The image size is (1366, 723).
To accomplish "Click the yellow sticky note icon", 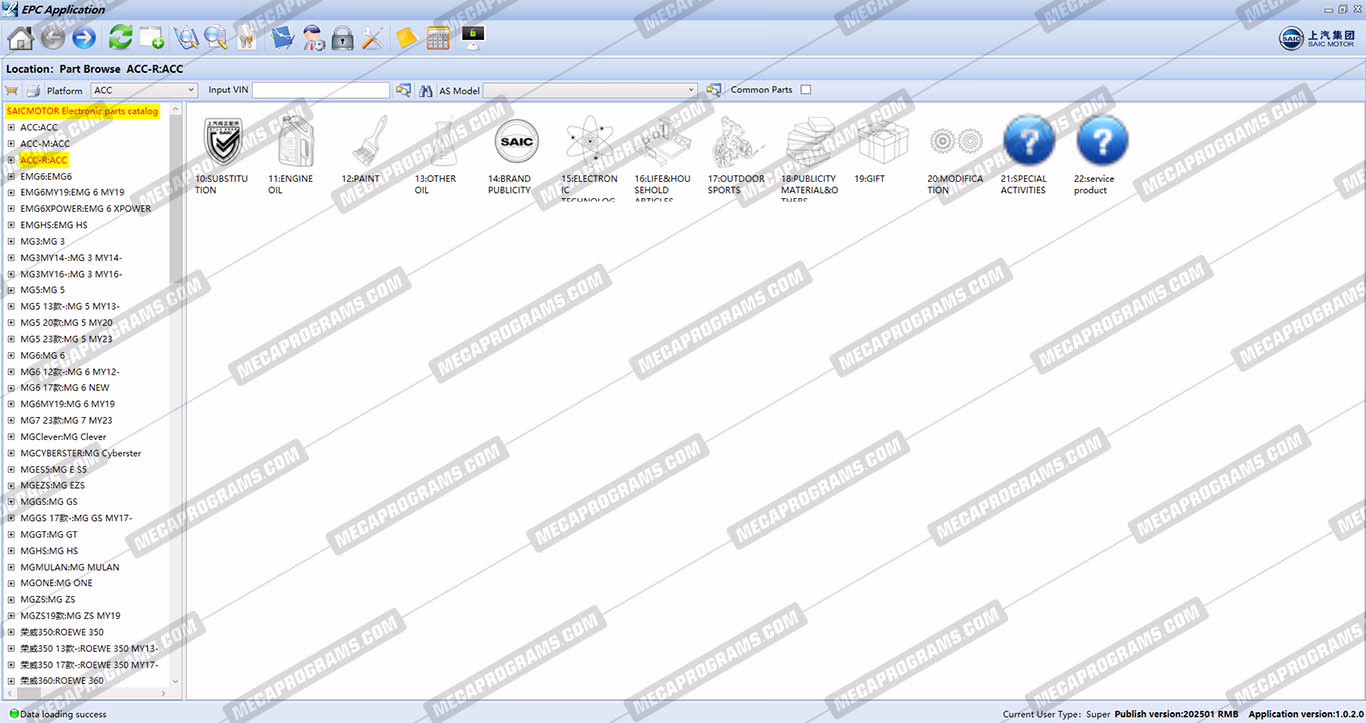I will coord(406,38).
